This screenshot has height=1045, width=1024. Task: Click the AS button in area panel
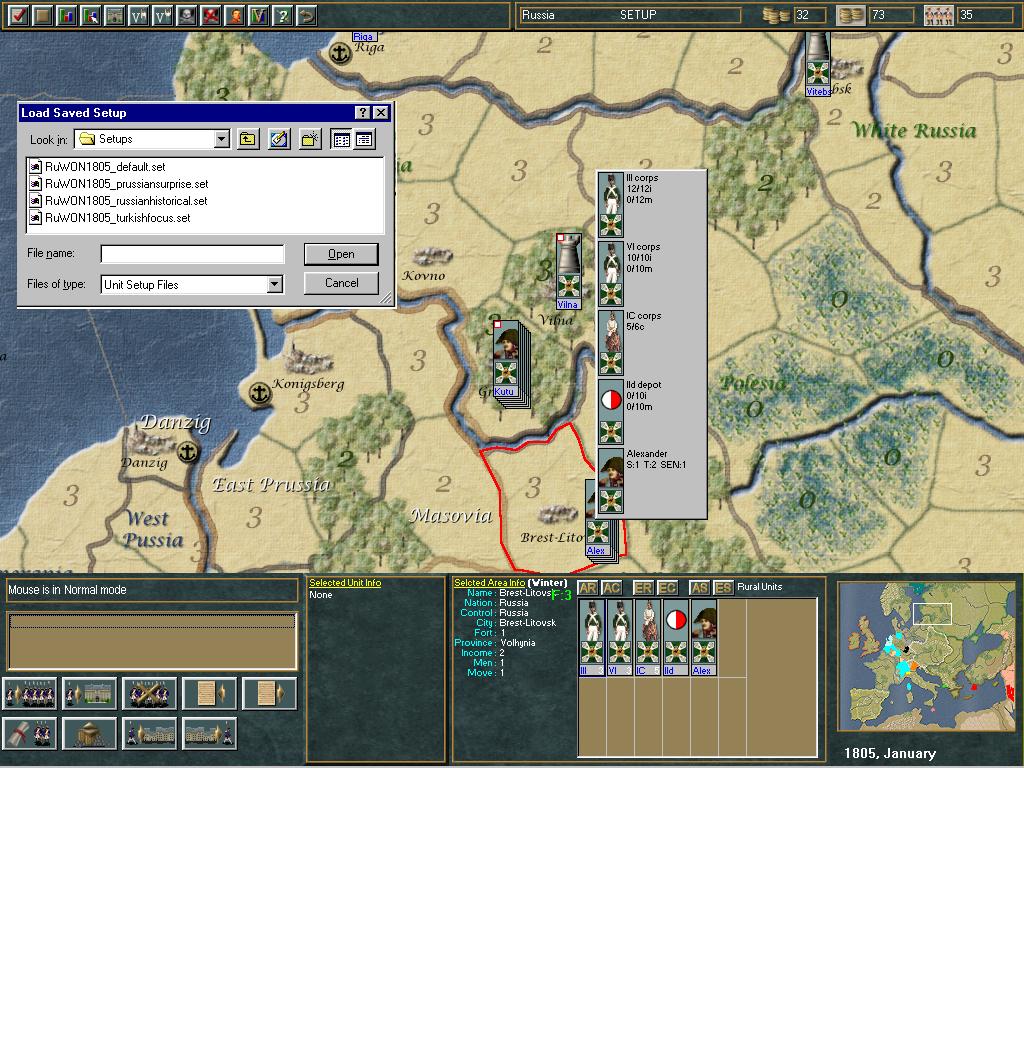tap(699, 588)
